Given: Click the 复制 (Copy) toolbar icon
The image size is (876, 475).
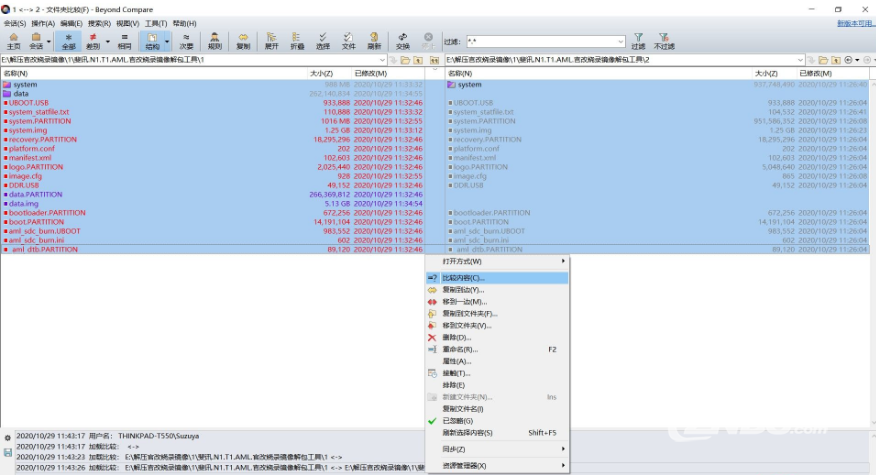Looking at the screenshot, I should point(243,41).
